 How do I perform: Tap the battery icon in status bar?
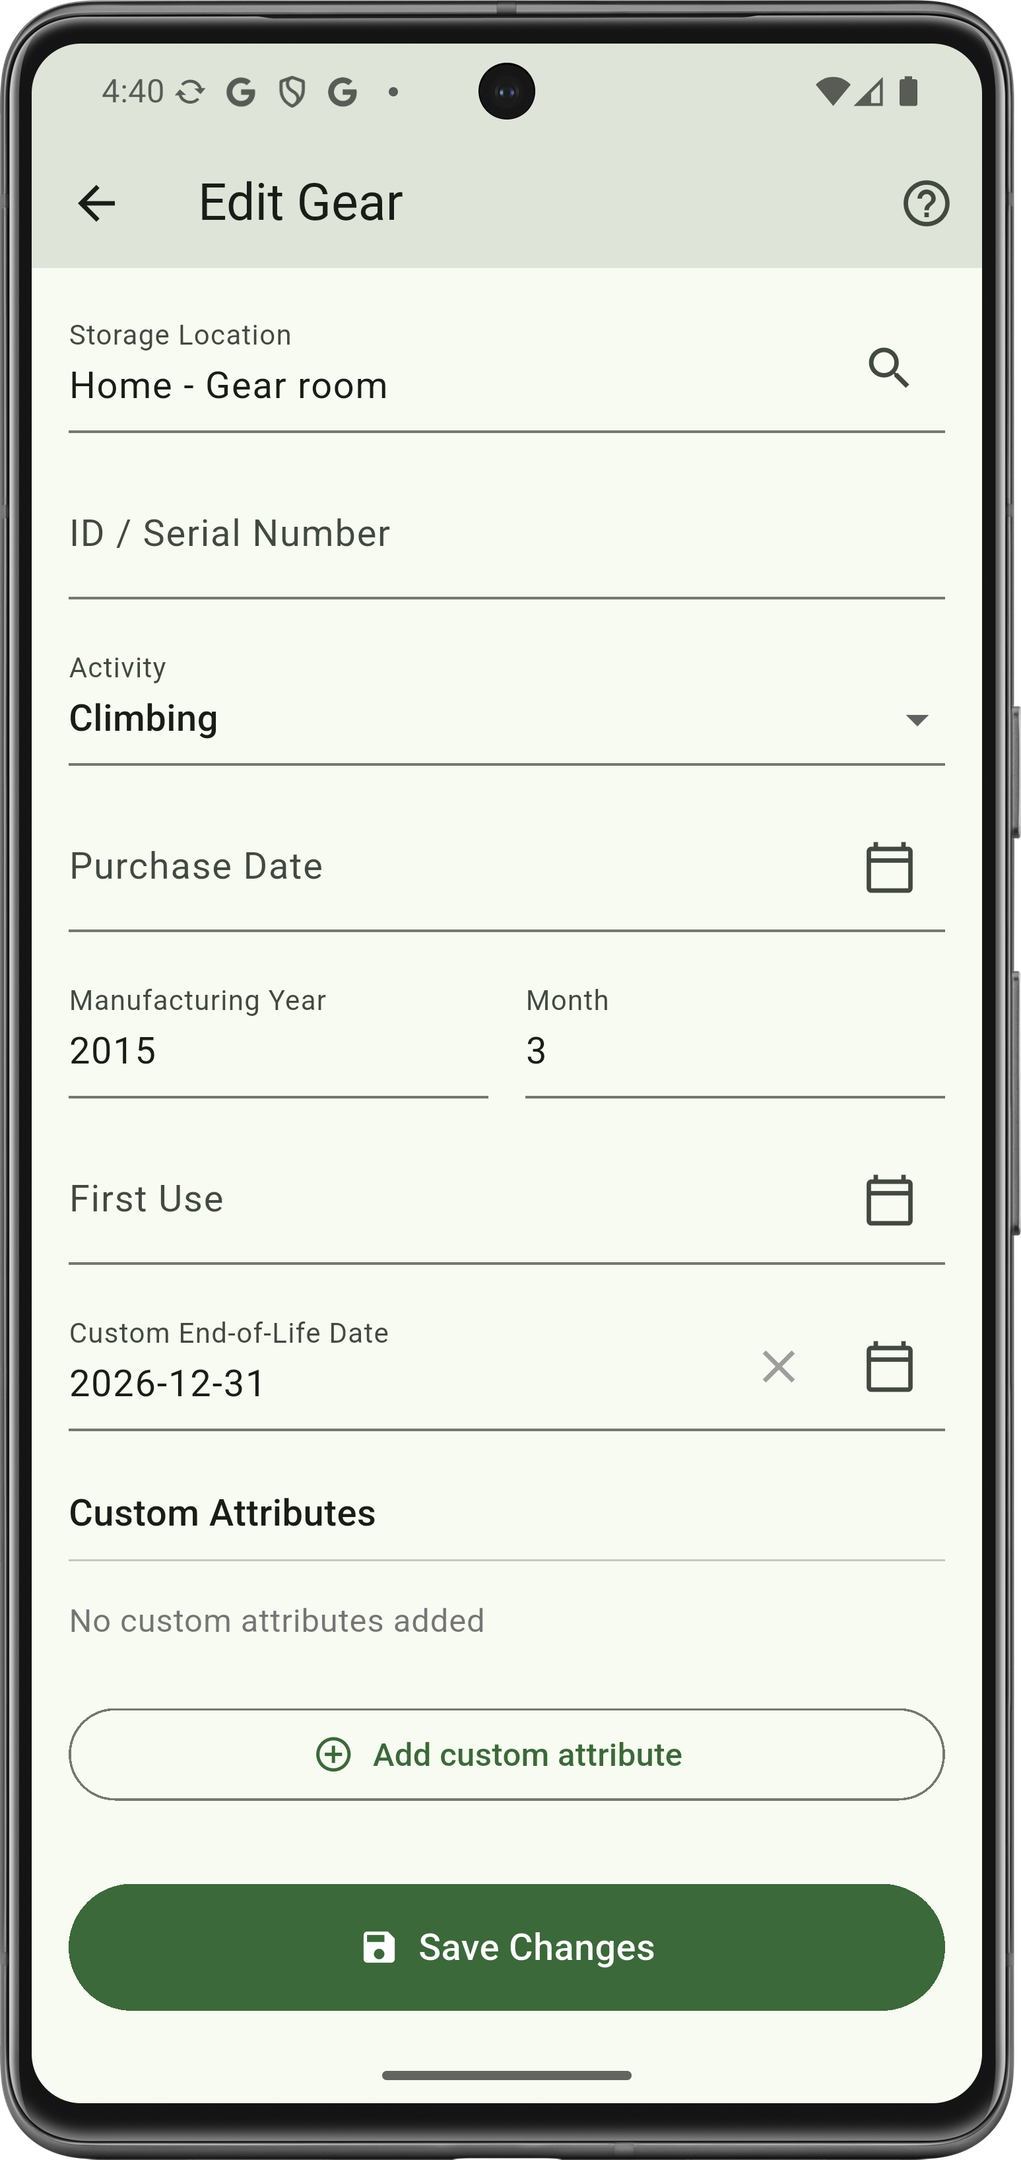(908, 91)
